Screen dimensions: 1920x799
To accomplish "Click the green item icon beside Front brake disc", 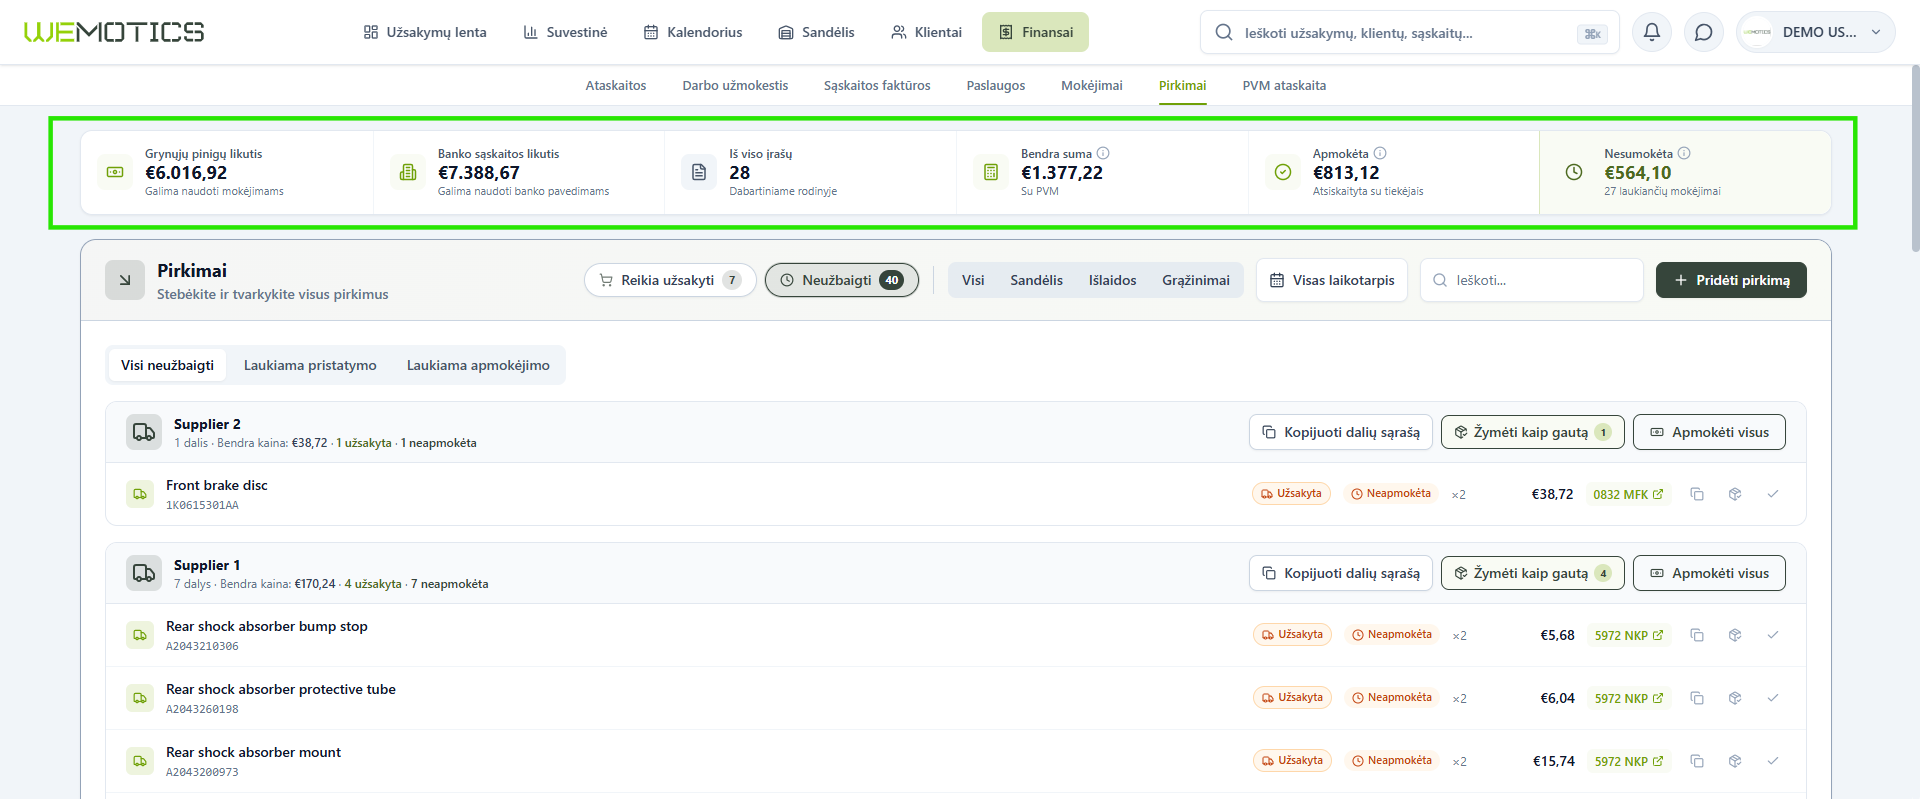I will [x=140, y=494].
